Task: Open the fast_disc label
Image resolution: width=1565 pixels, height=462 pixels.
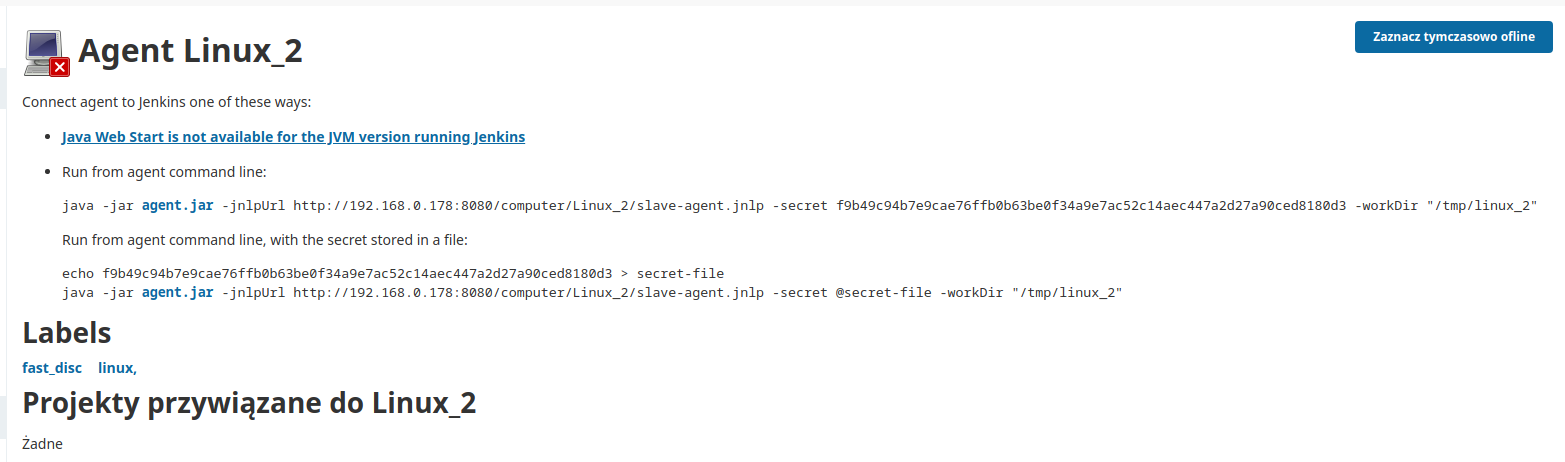Action: click(x=52, y=368)
